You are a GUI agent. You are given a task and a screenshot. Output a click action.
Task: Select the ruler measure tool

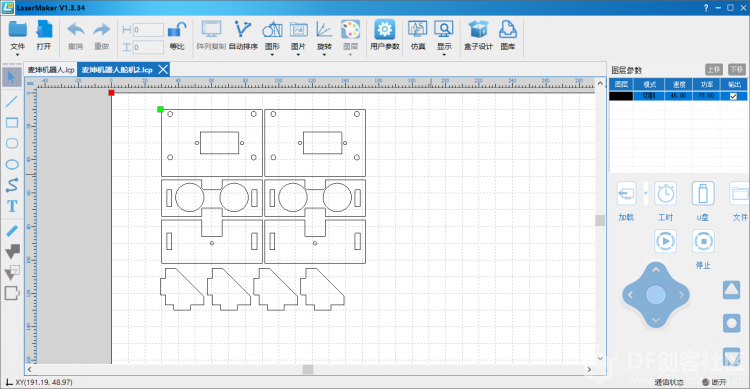click(12, 231)
